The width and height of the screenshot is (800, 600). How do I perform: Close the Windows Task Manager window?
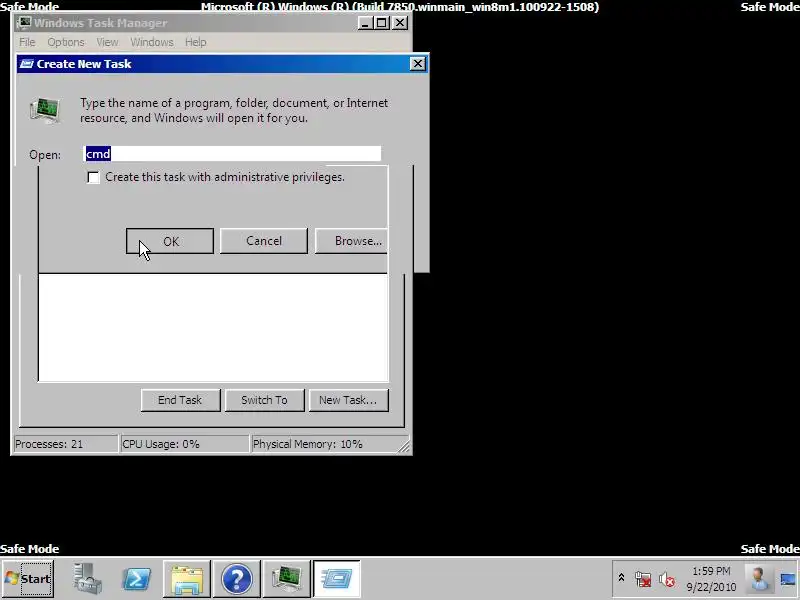pyautogui.click(x=400, y=23)
